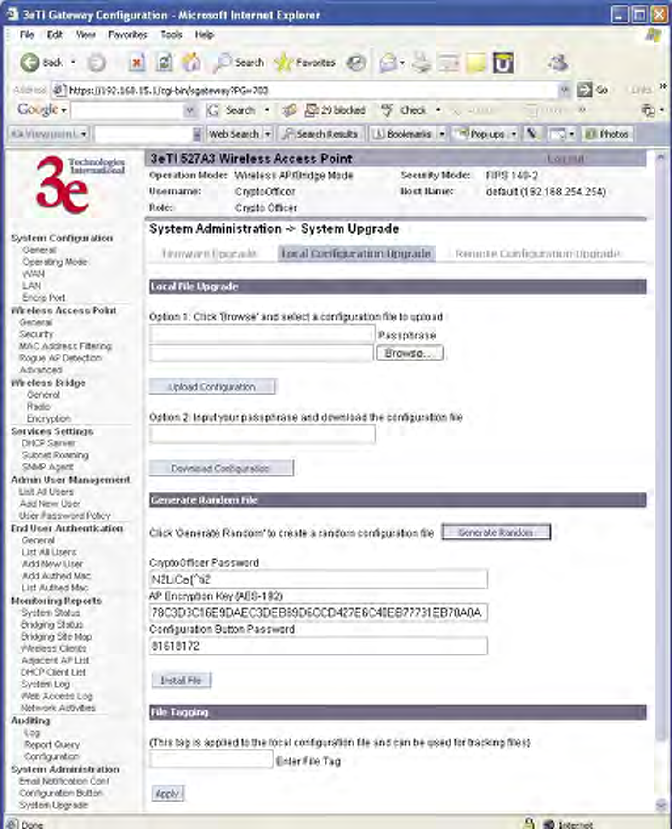The image size is (672, 829).
Task: Expand the Google search field history dropdown
Action: click(190, 110)
